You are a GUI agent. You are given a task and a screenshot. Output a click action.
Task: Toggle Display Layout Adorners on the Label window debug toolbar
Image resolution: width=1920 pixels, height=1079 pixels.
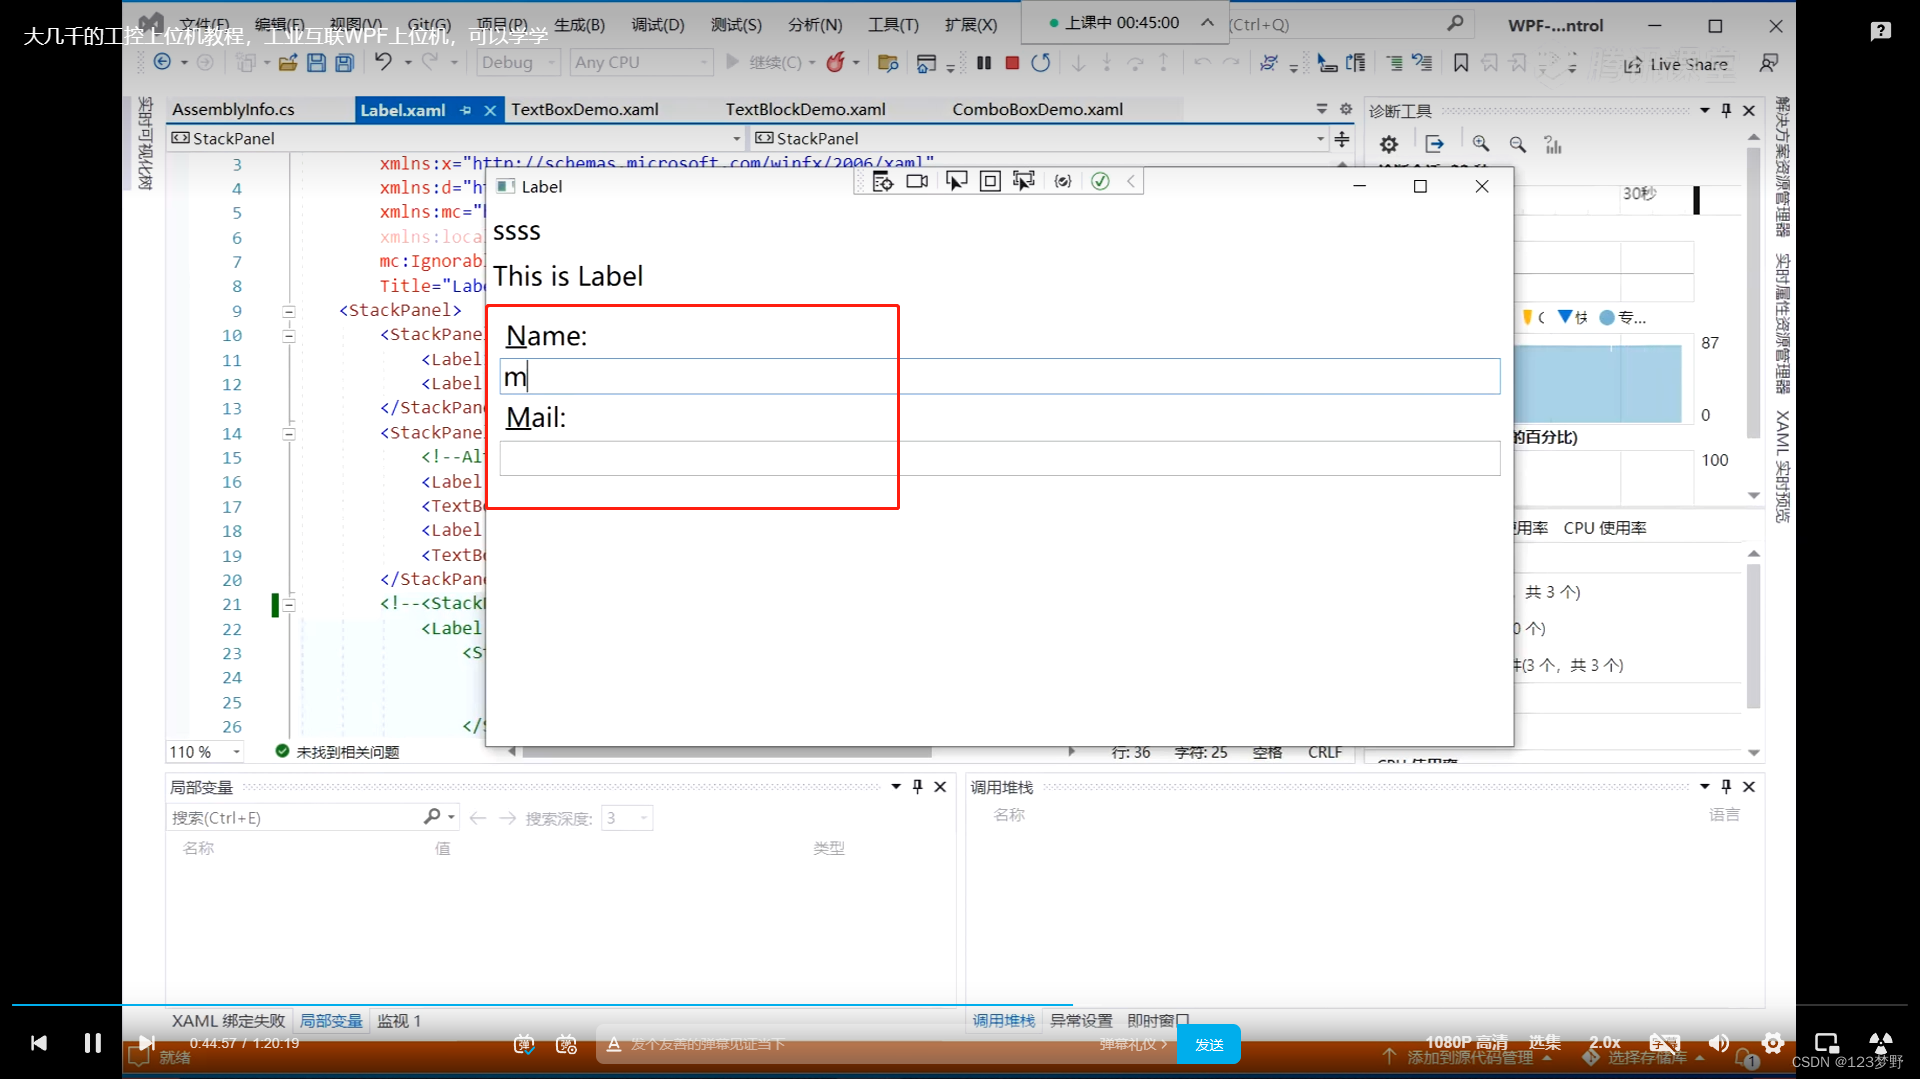[x=990, y=181]
